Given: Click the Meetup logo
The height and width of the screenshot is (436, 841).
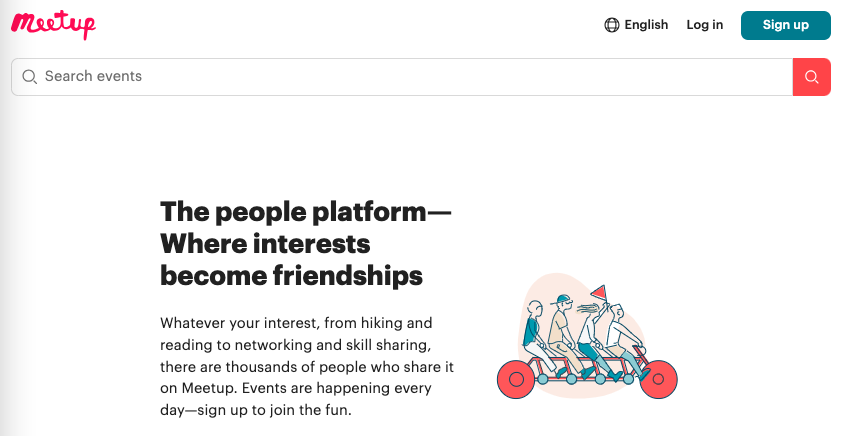Looking at the screenshot, I should (x=53, y=25).
